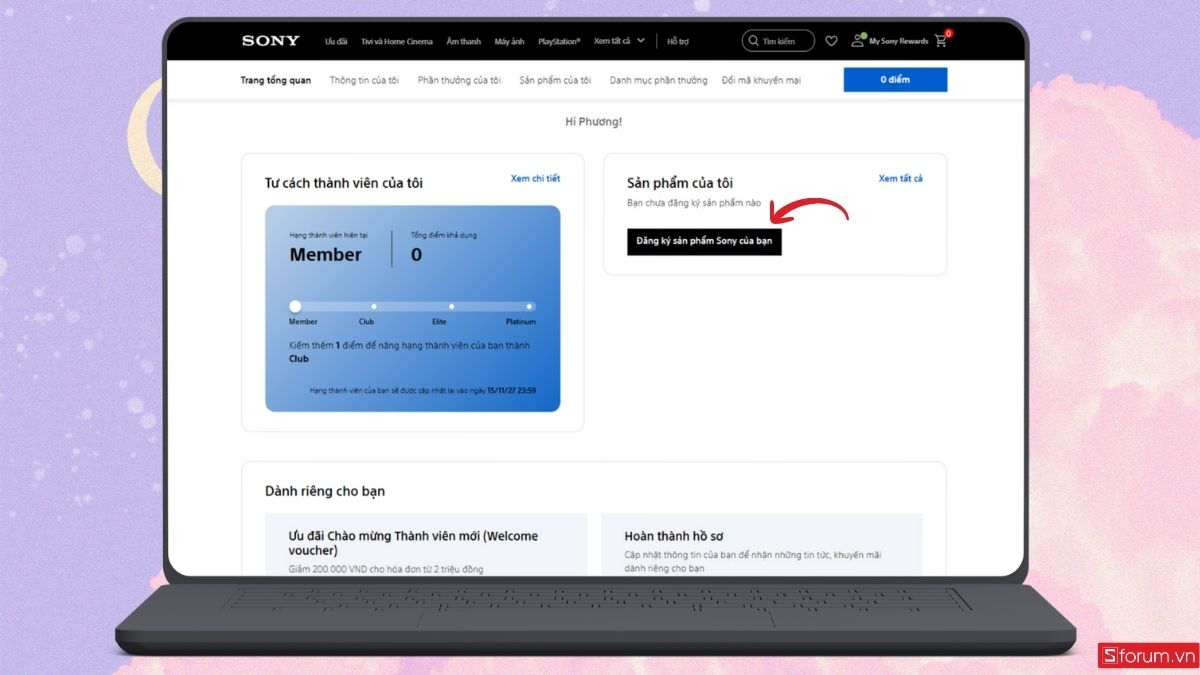This screenshot has height=675, width=1200.
Task: Click the Sony logo in the navigation bar
Action: click(x=269, y=40)
